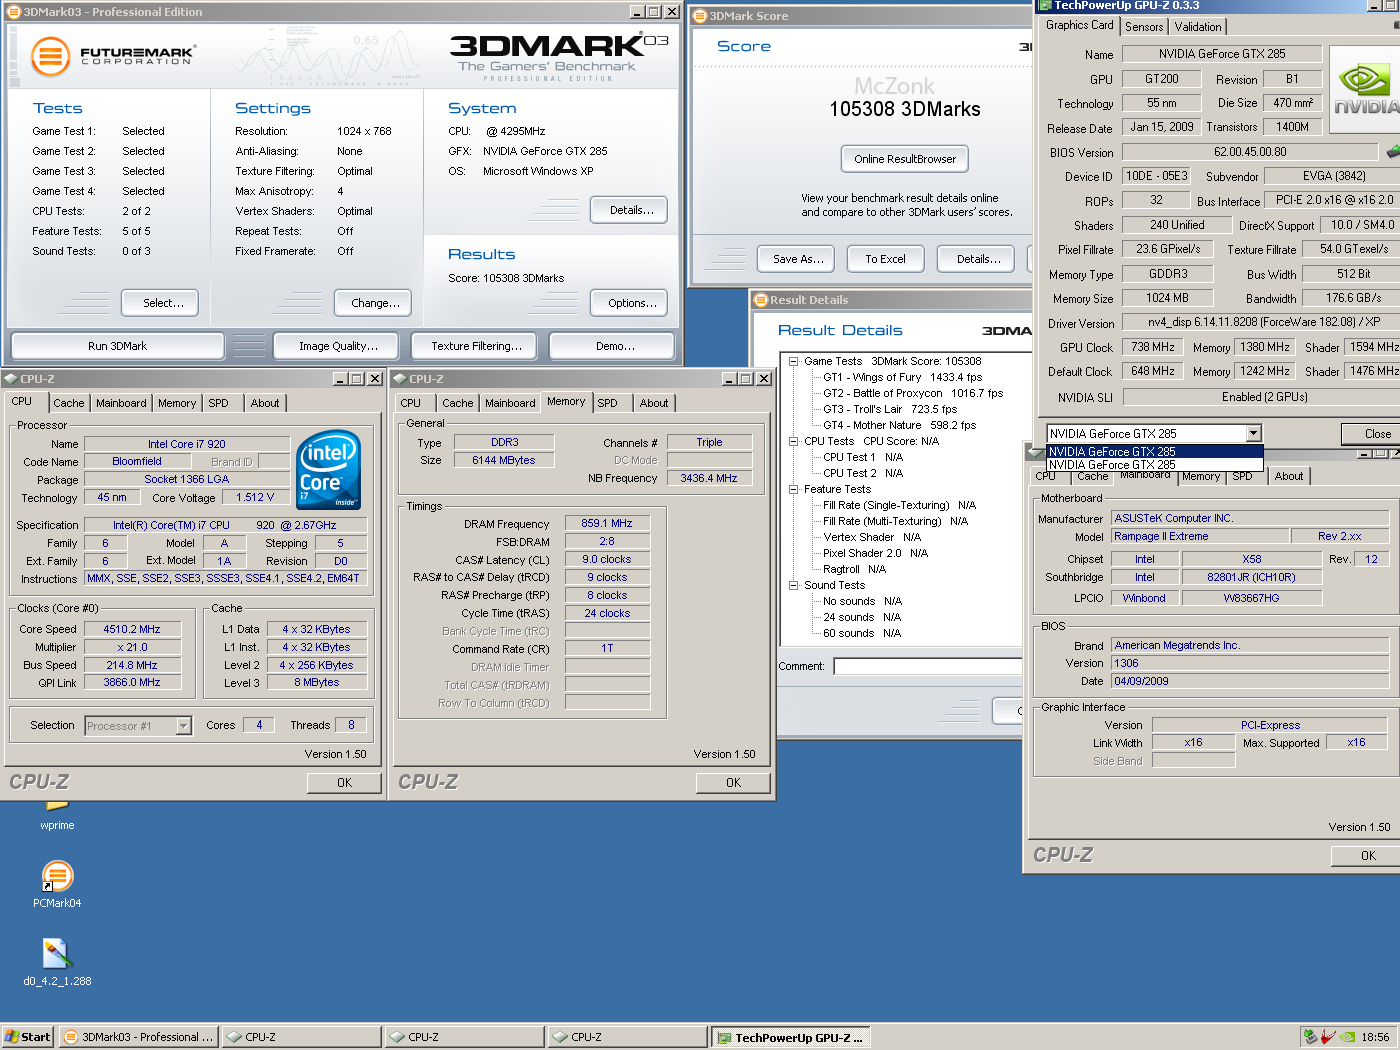The height and width of the screenshot is (1050, 1400).
Task: Collapse the Sound Tests tree node
Action: point(793,585)
